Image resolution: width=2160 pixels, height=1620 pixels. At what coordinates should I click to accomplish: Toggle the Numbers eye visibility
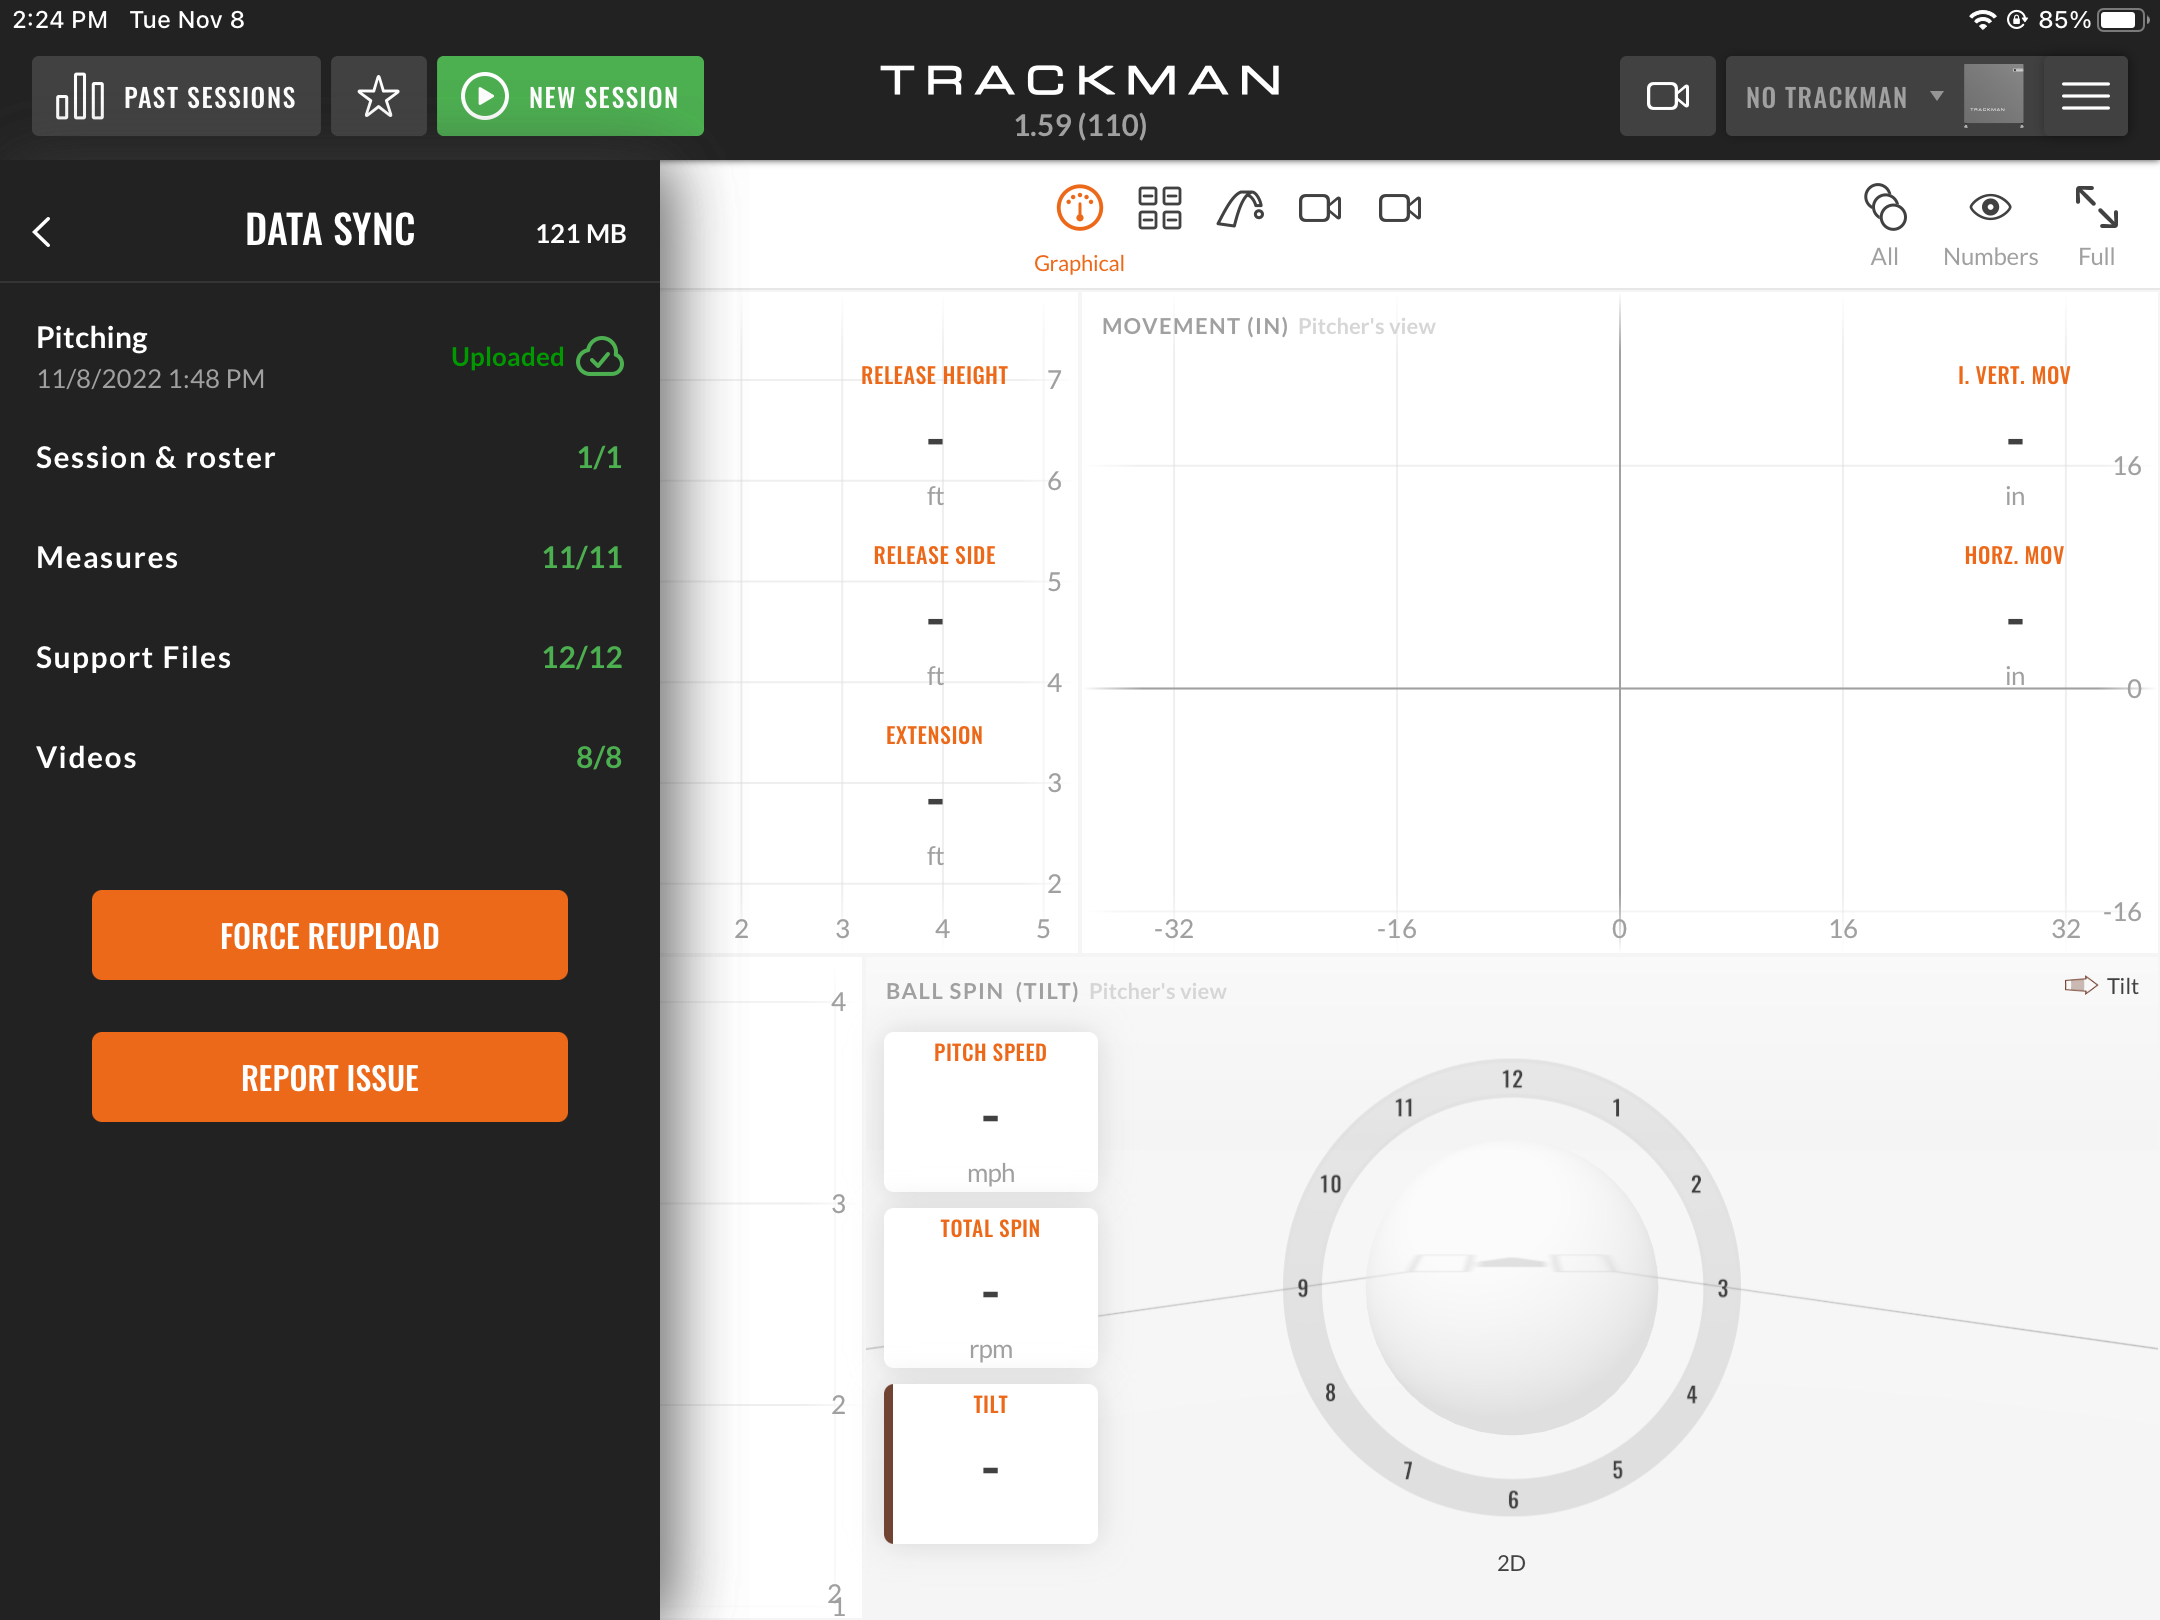(1990, 226)
